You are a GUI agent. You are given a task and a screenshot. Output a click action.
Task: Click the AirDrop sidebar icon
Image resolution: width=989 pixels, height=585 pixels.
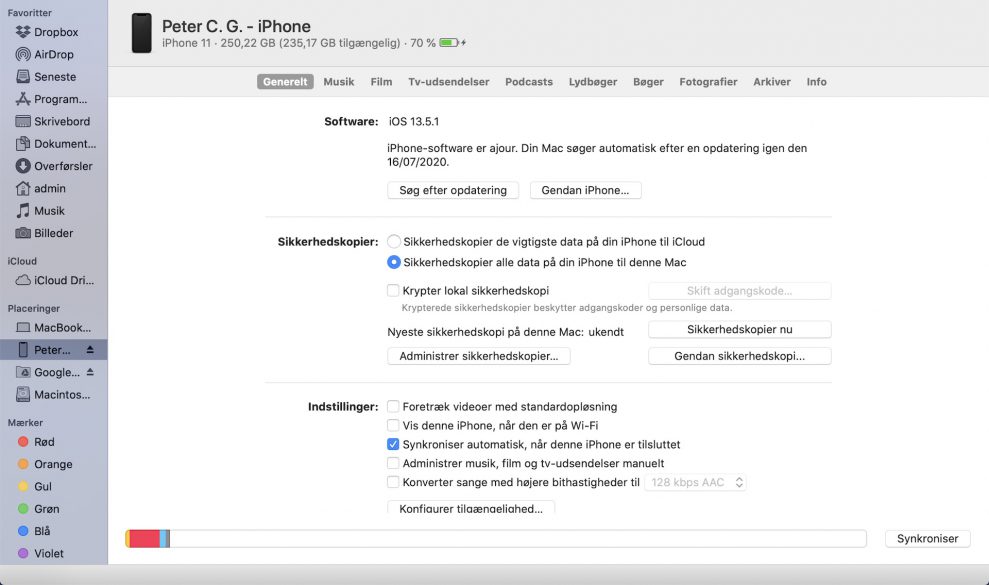23,54
